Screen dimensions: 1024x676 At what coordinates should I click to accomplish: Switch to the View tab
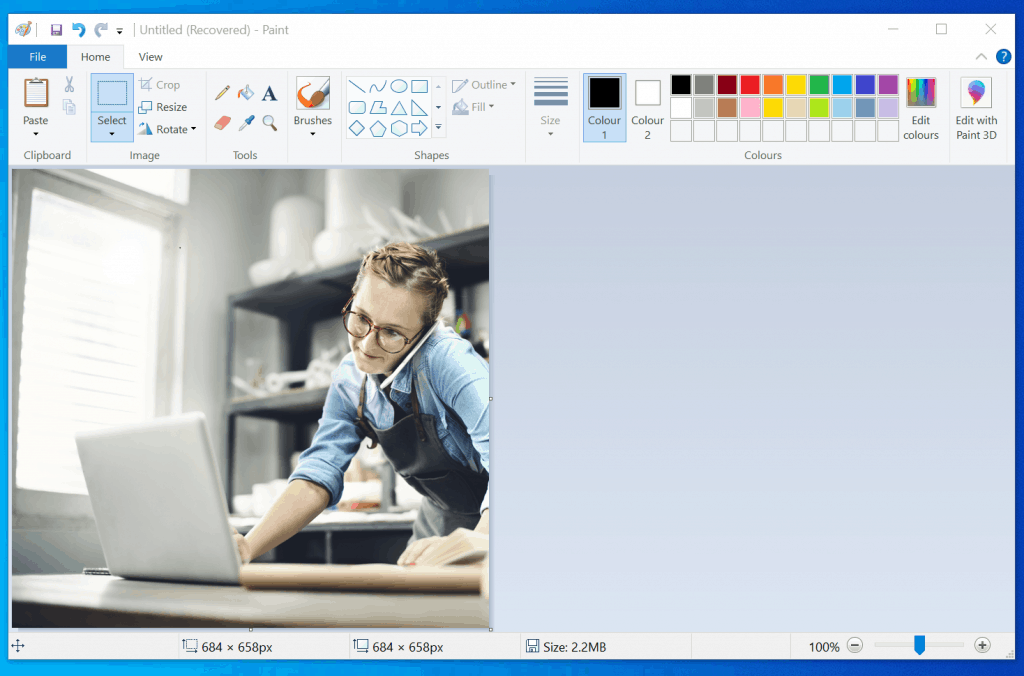tap(150, 57)
